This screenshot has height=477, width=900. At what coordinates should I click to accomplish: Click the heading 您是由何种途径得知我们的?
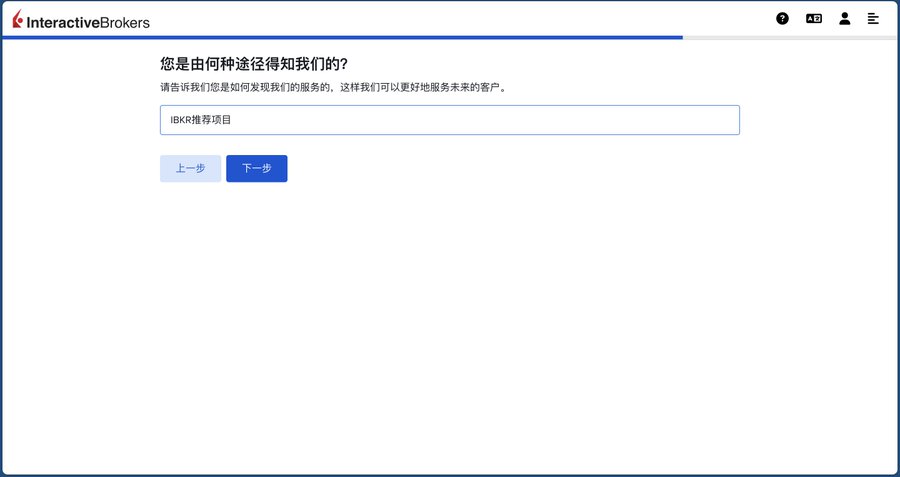pyautogui.click(x=254, y=64)
